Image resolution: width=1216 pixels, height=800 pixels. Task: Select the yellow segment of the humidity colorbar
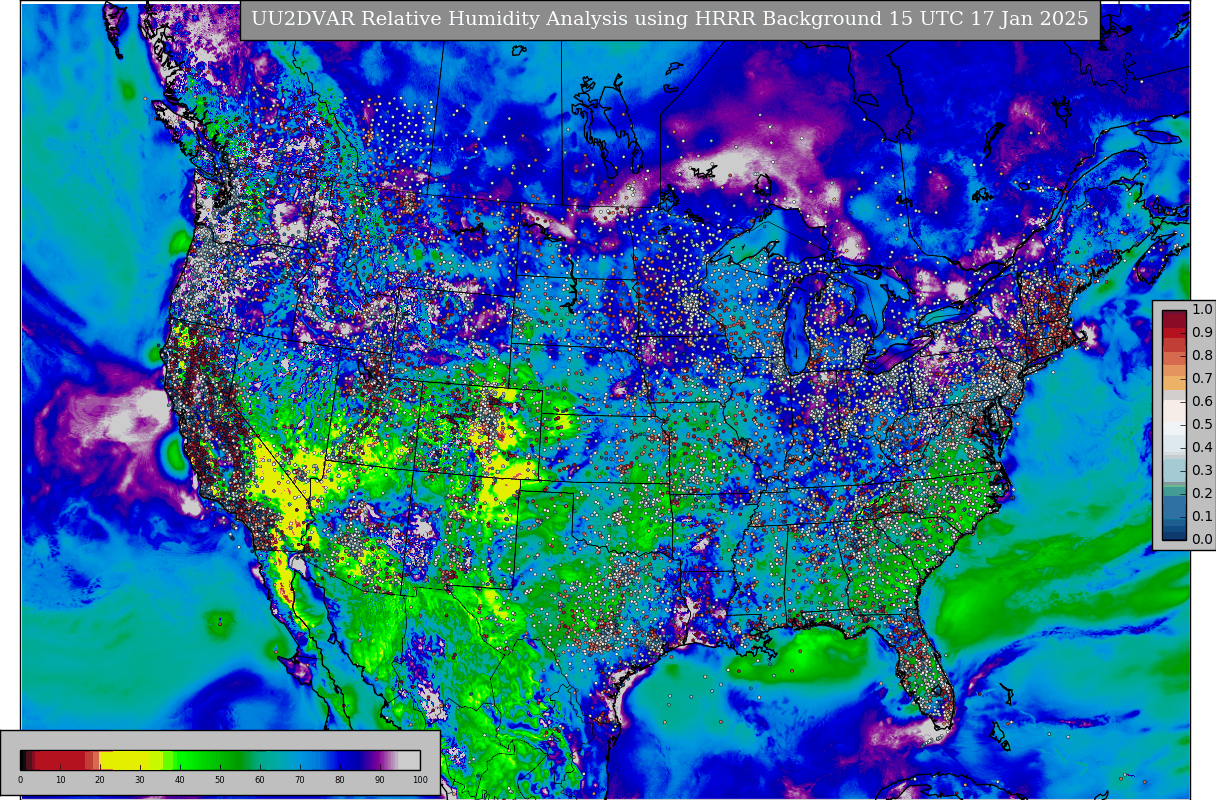point(130,760)
